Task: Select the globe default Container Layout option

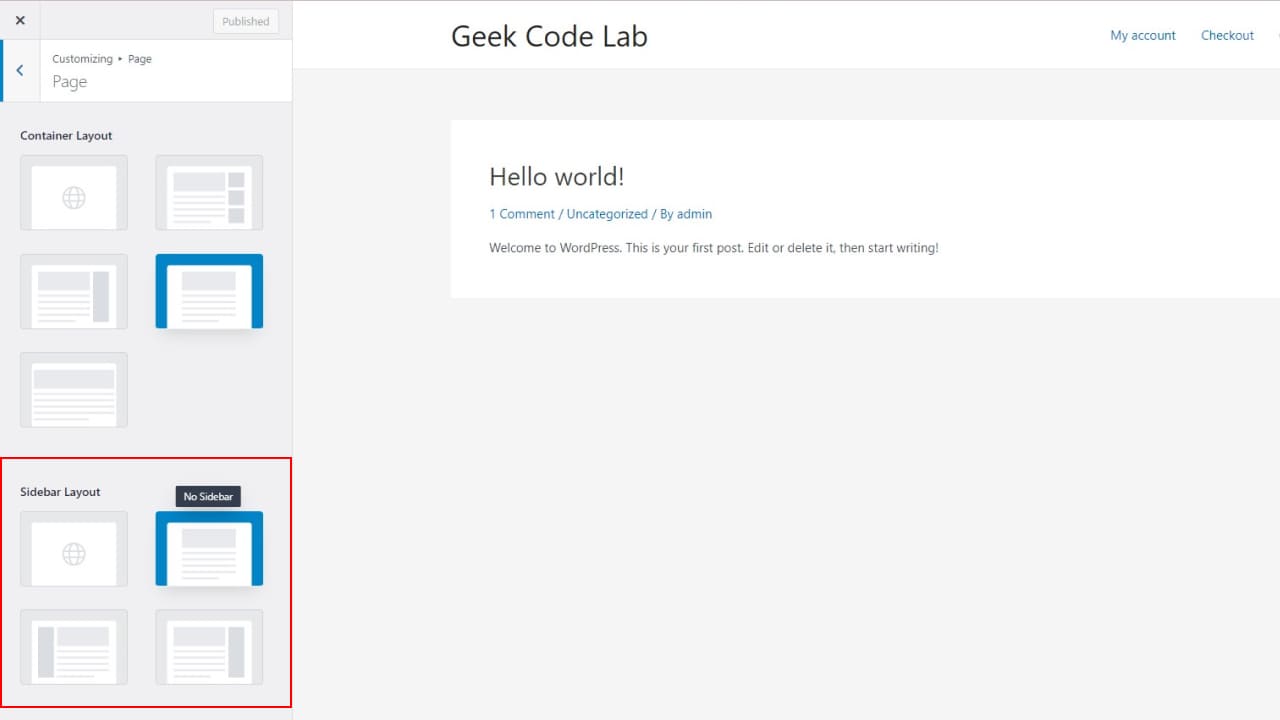Action: 73,193
